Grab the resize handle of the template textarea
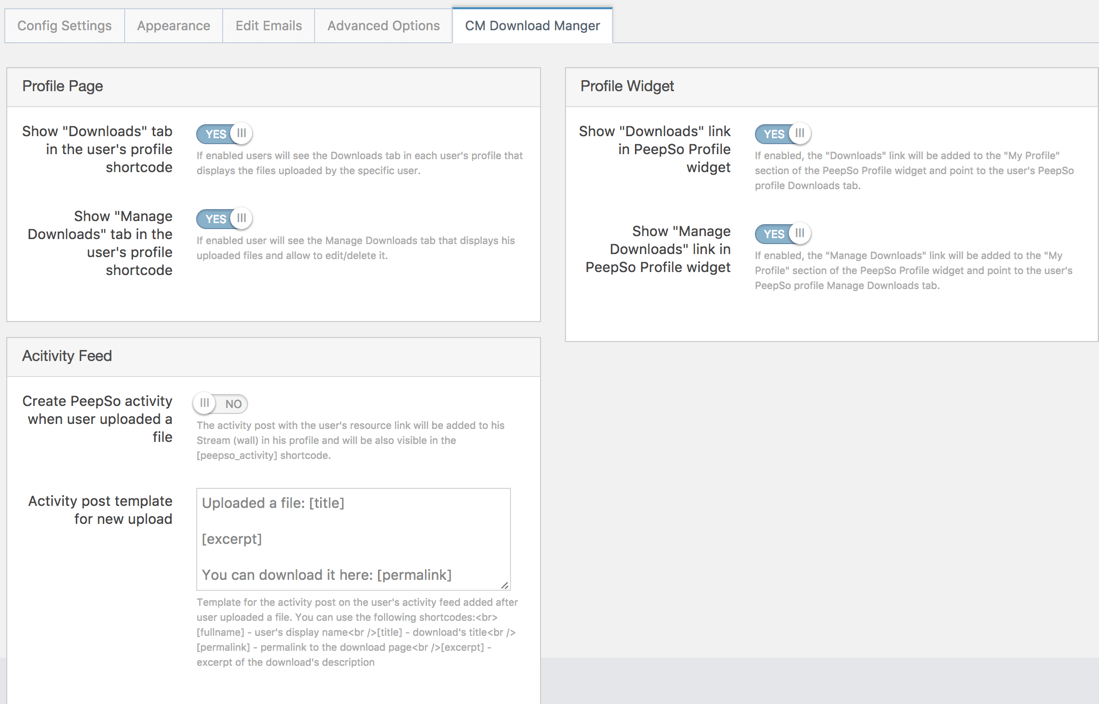This screenshot has width=1099, height=704. click(505, 585)
